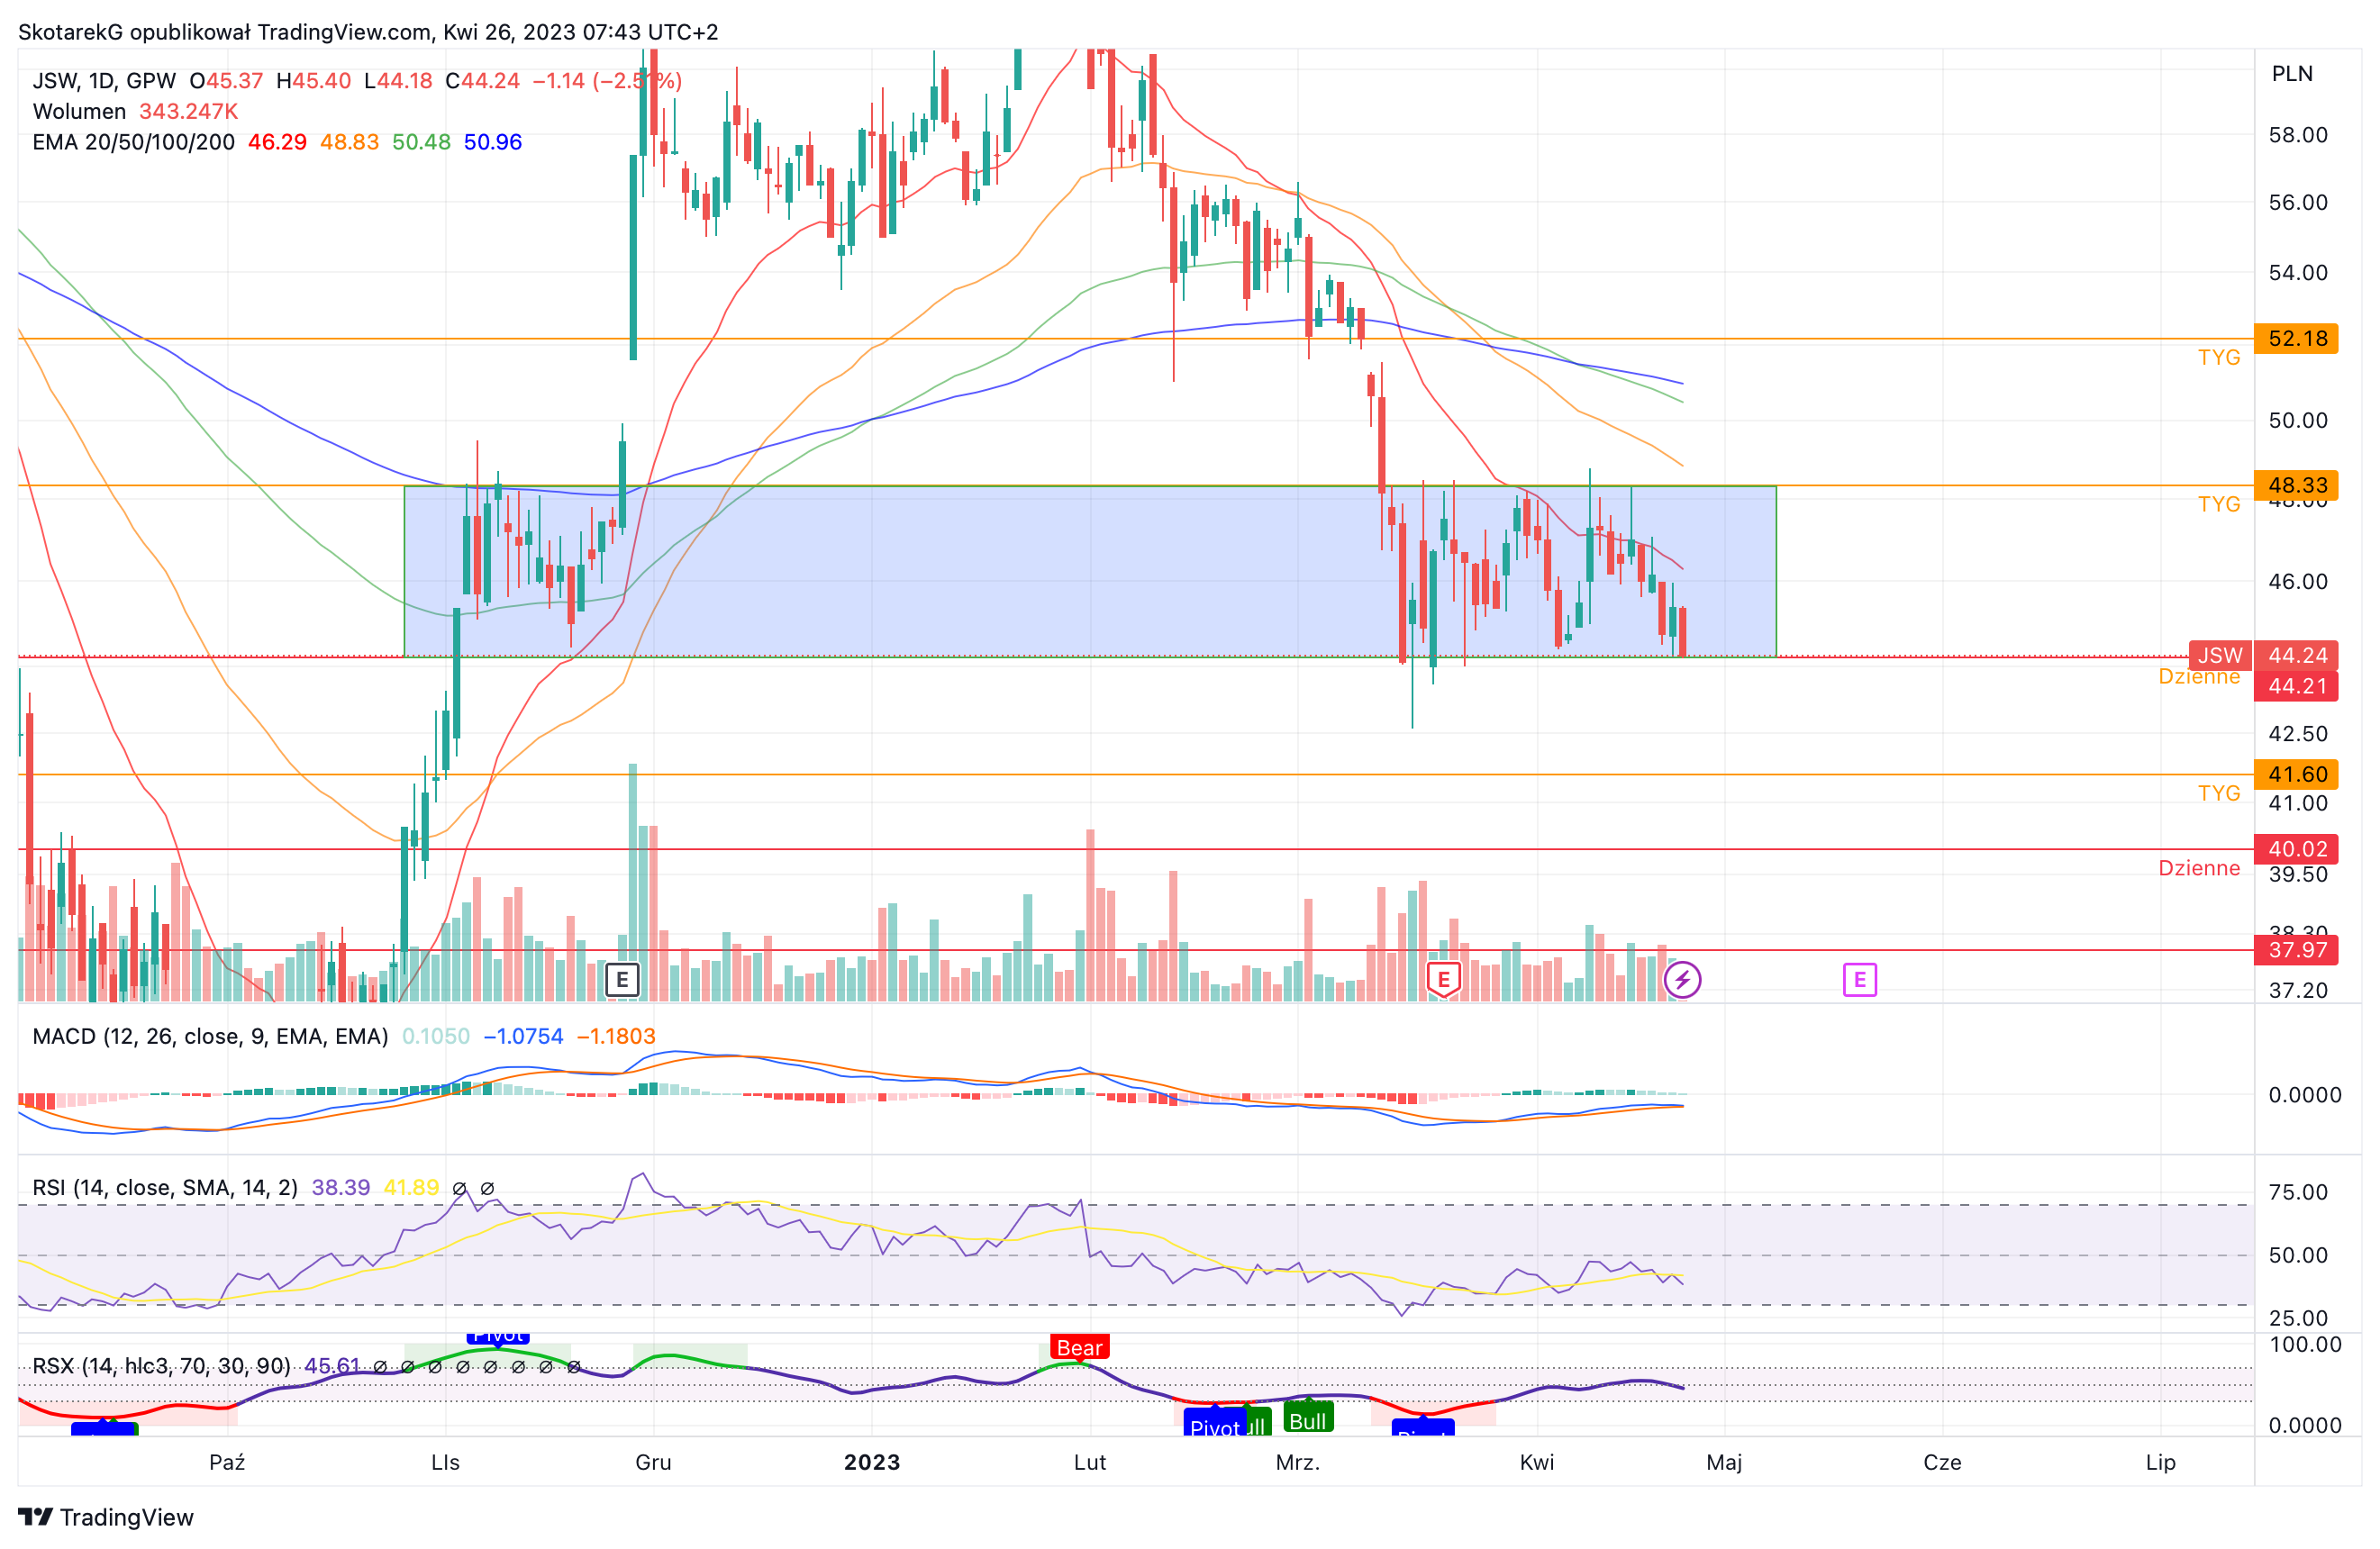Click the green Bull marker on the RSX panel
This screenshot has width=2380, height=1549.
point(1309,1421)
